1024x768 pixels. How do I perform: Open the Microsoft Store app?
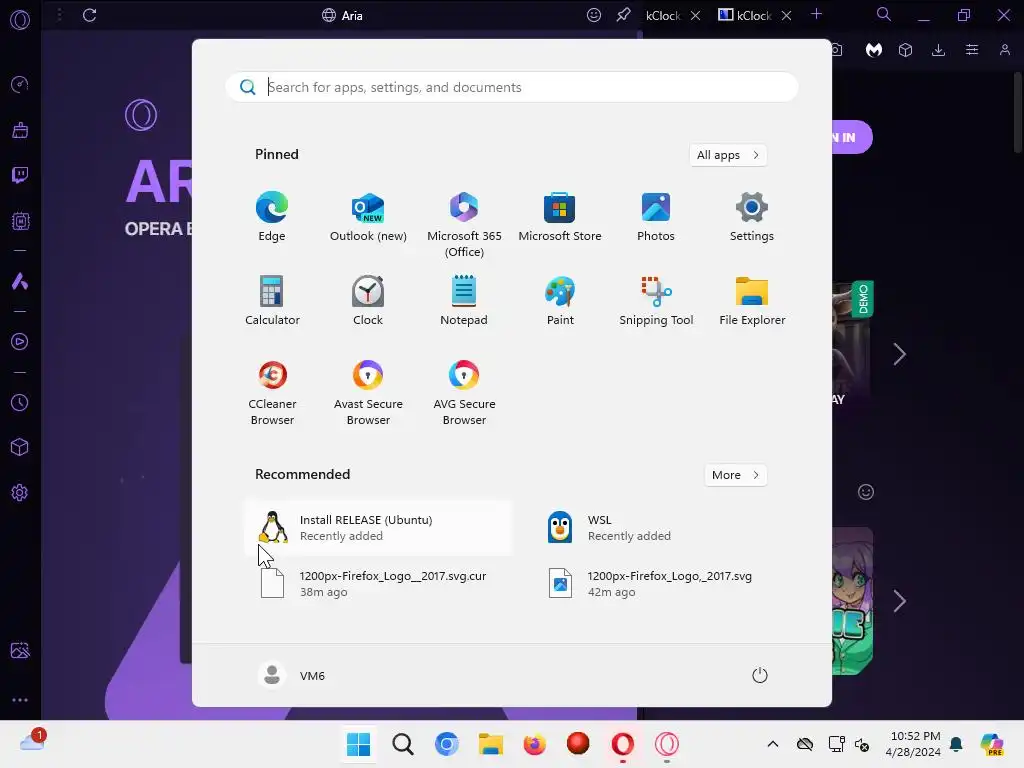[560, 217]
